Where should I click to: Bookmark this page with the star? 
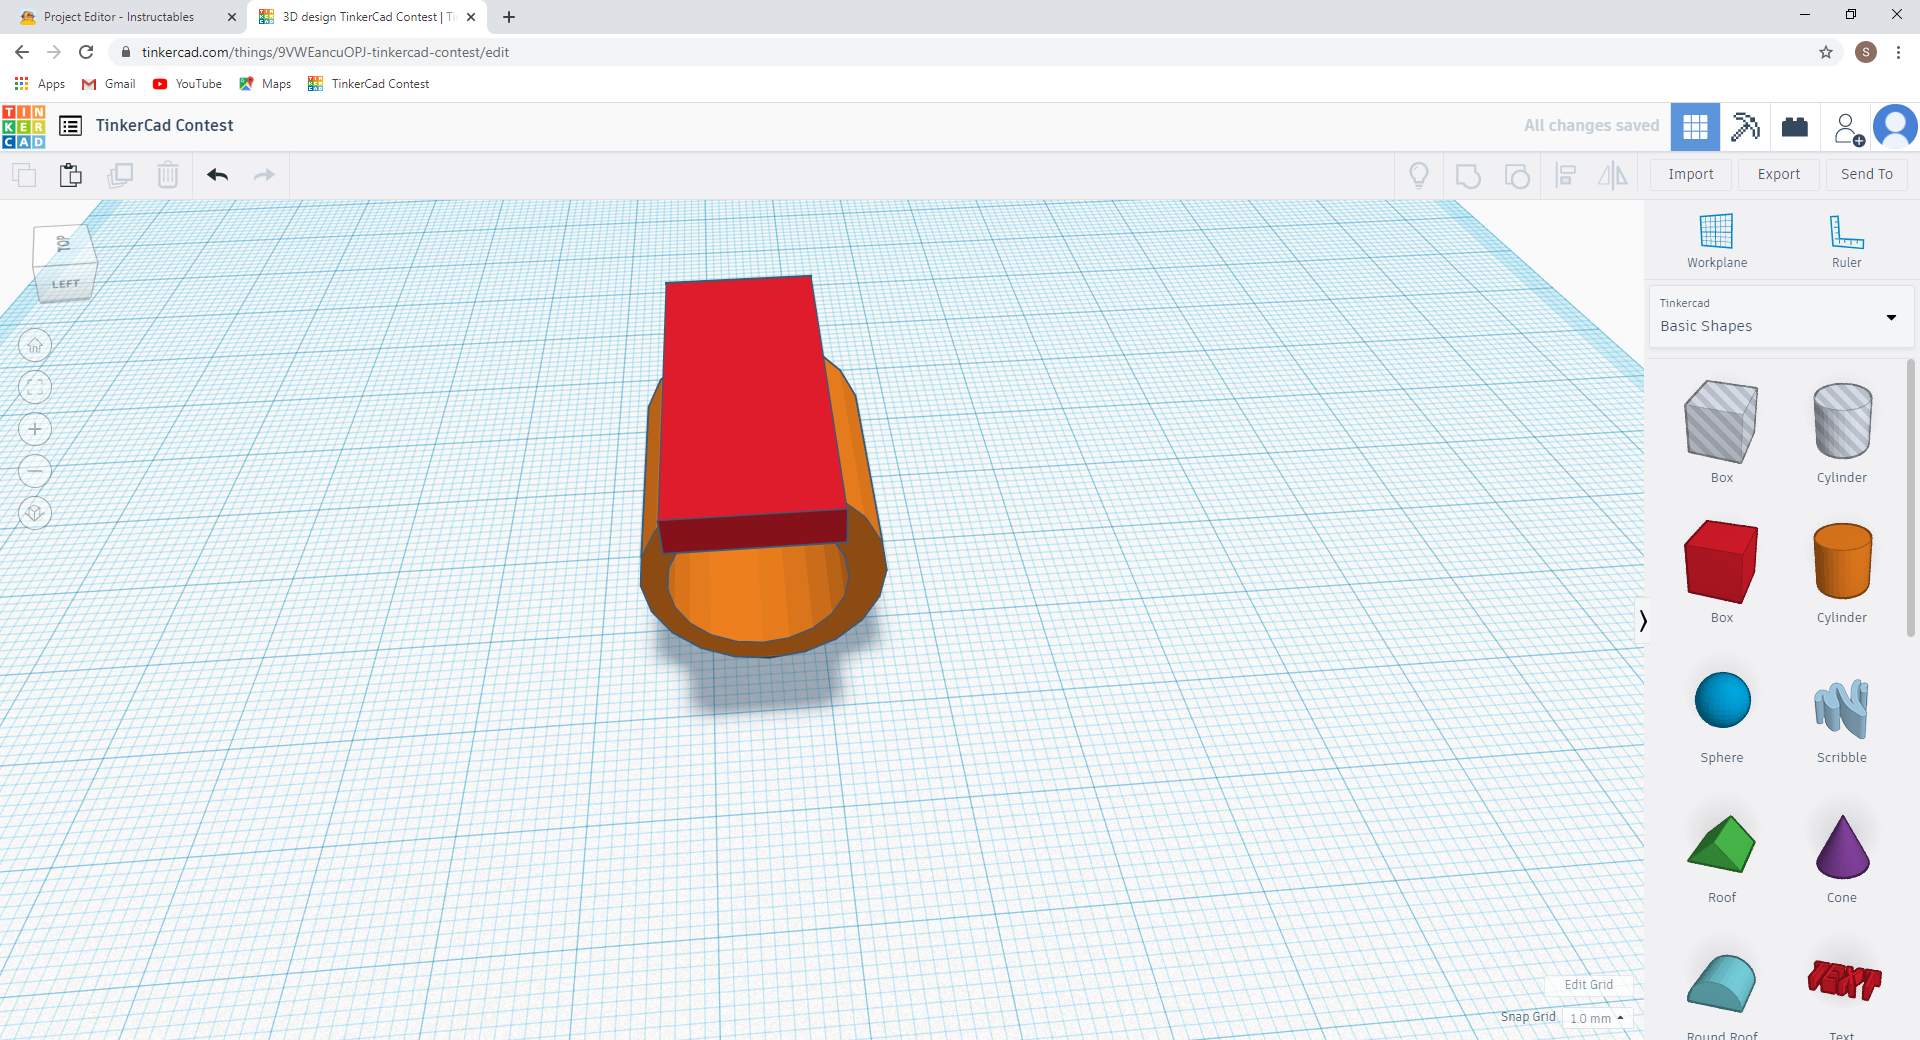[1826, 52]
